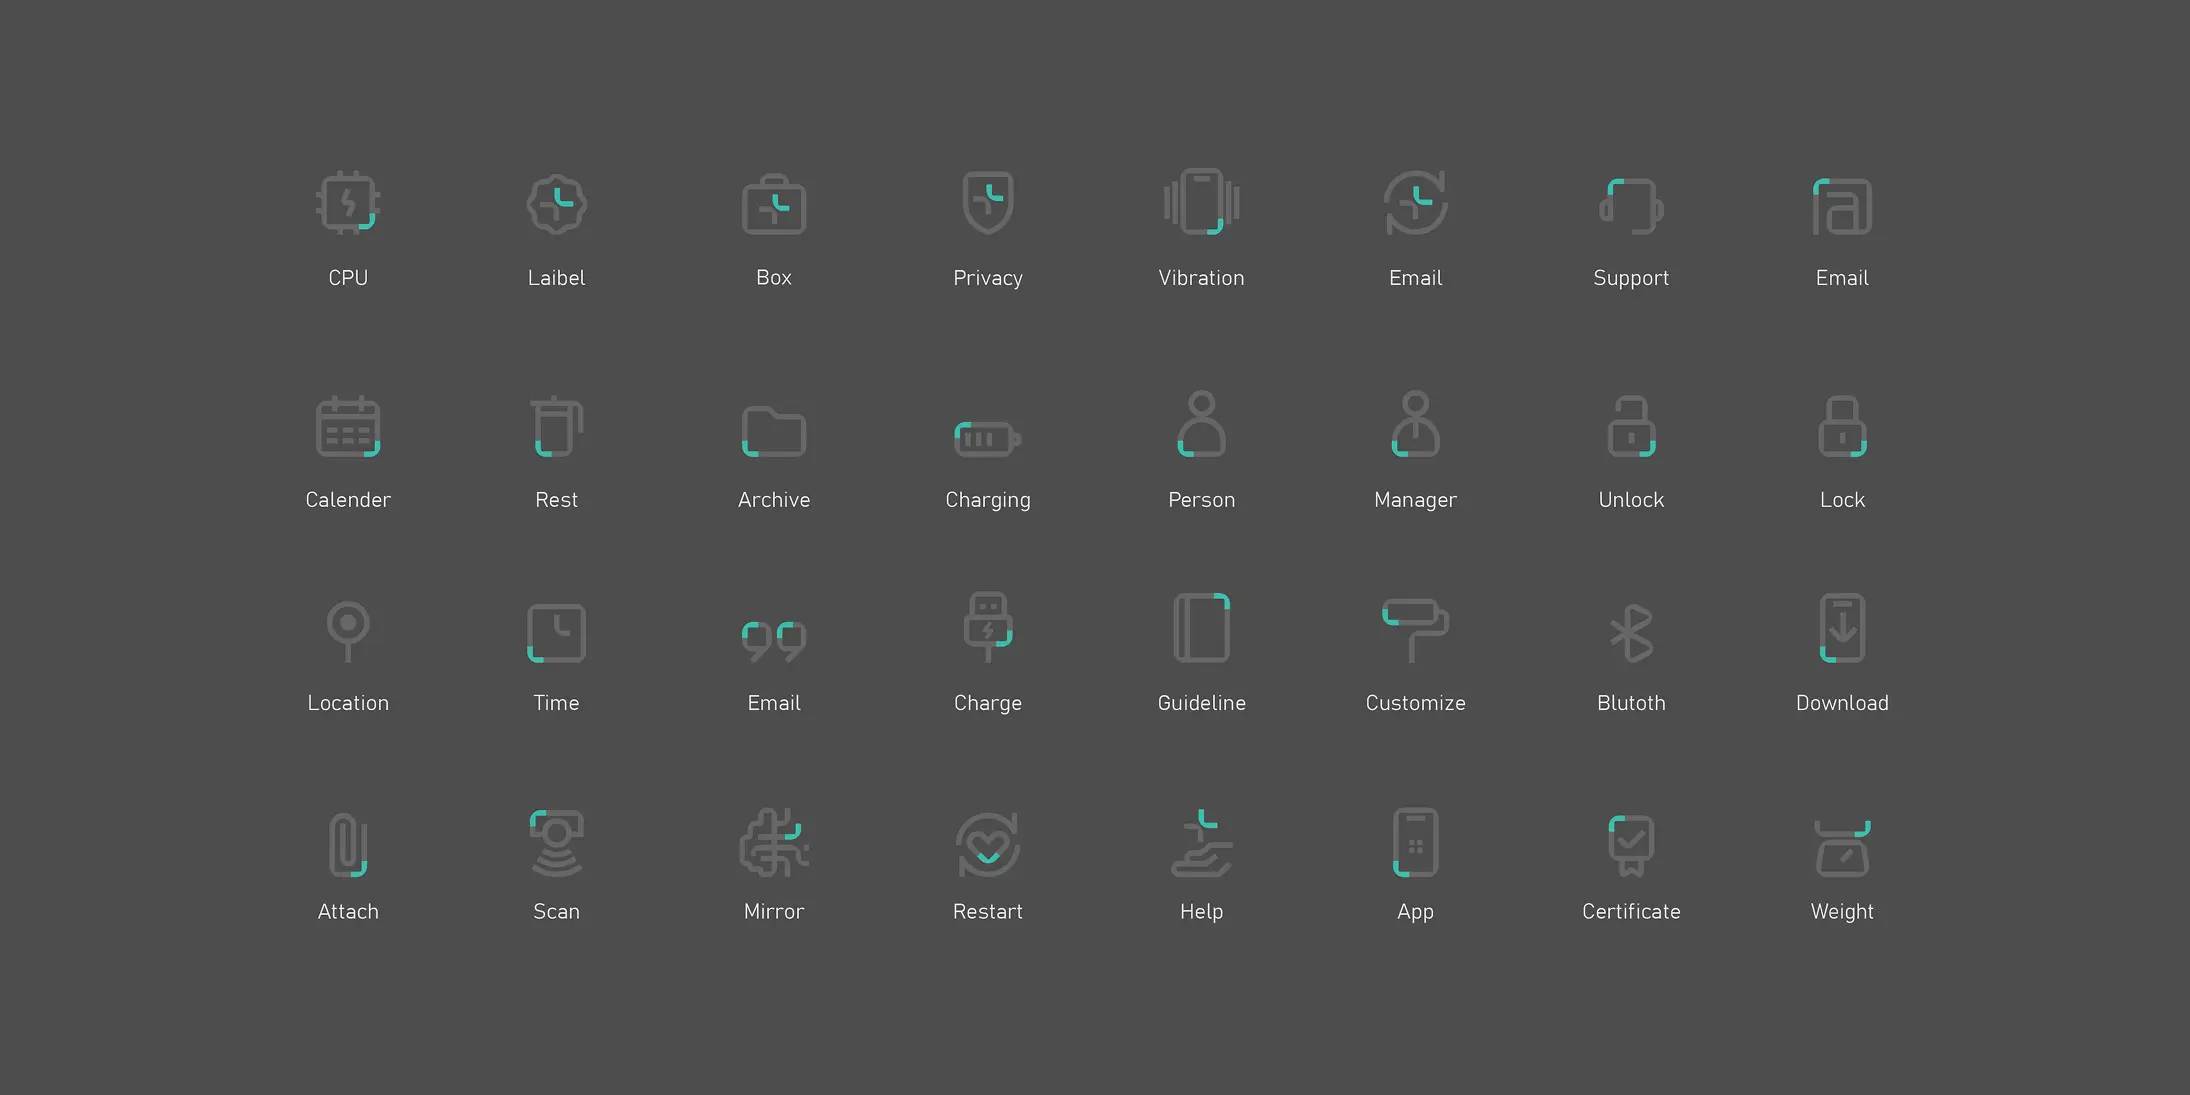Select the Certificate badge icon
2190x1095 pixels.
click(1630, 844)
